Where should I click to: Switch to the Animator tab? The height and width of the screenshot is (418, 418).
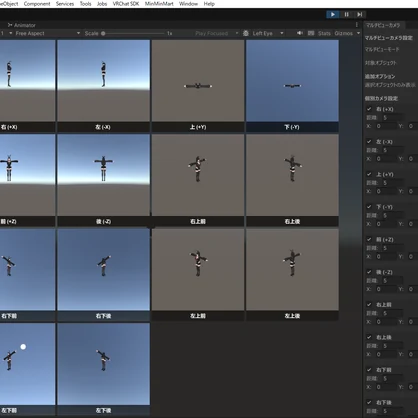(22, 25)
